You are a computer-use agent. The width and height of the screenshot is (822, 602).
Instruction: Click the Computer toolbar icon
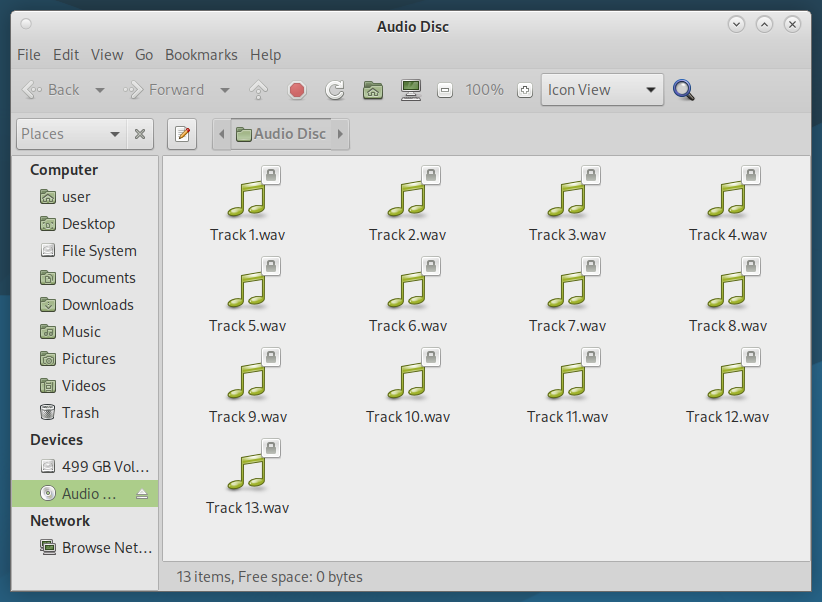[x=410, y=90]
